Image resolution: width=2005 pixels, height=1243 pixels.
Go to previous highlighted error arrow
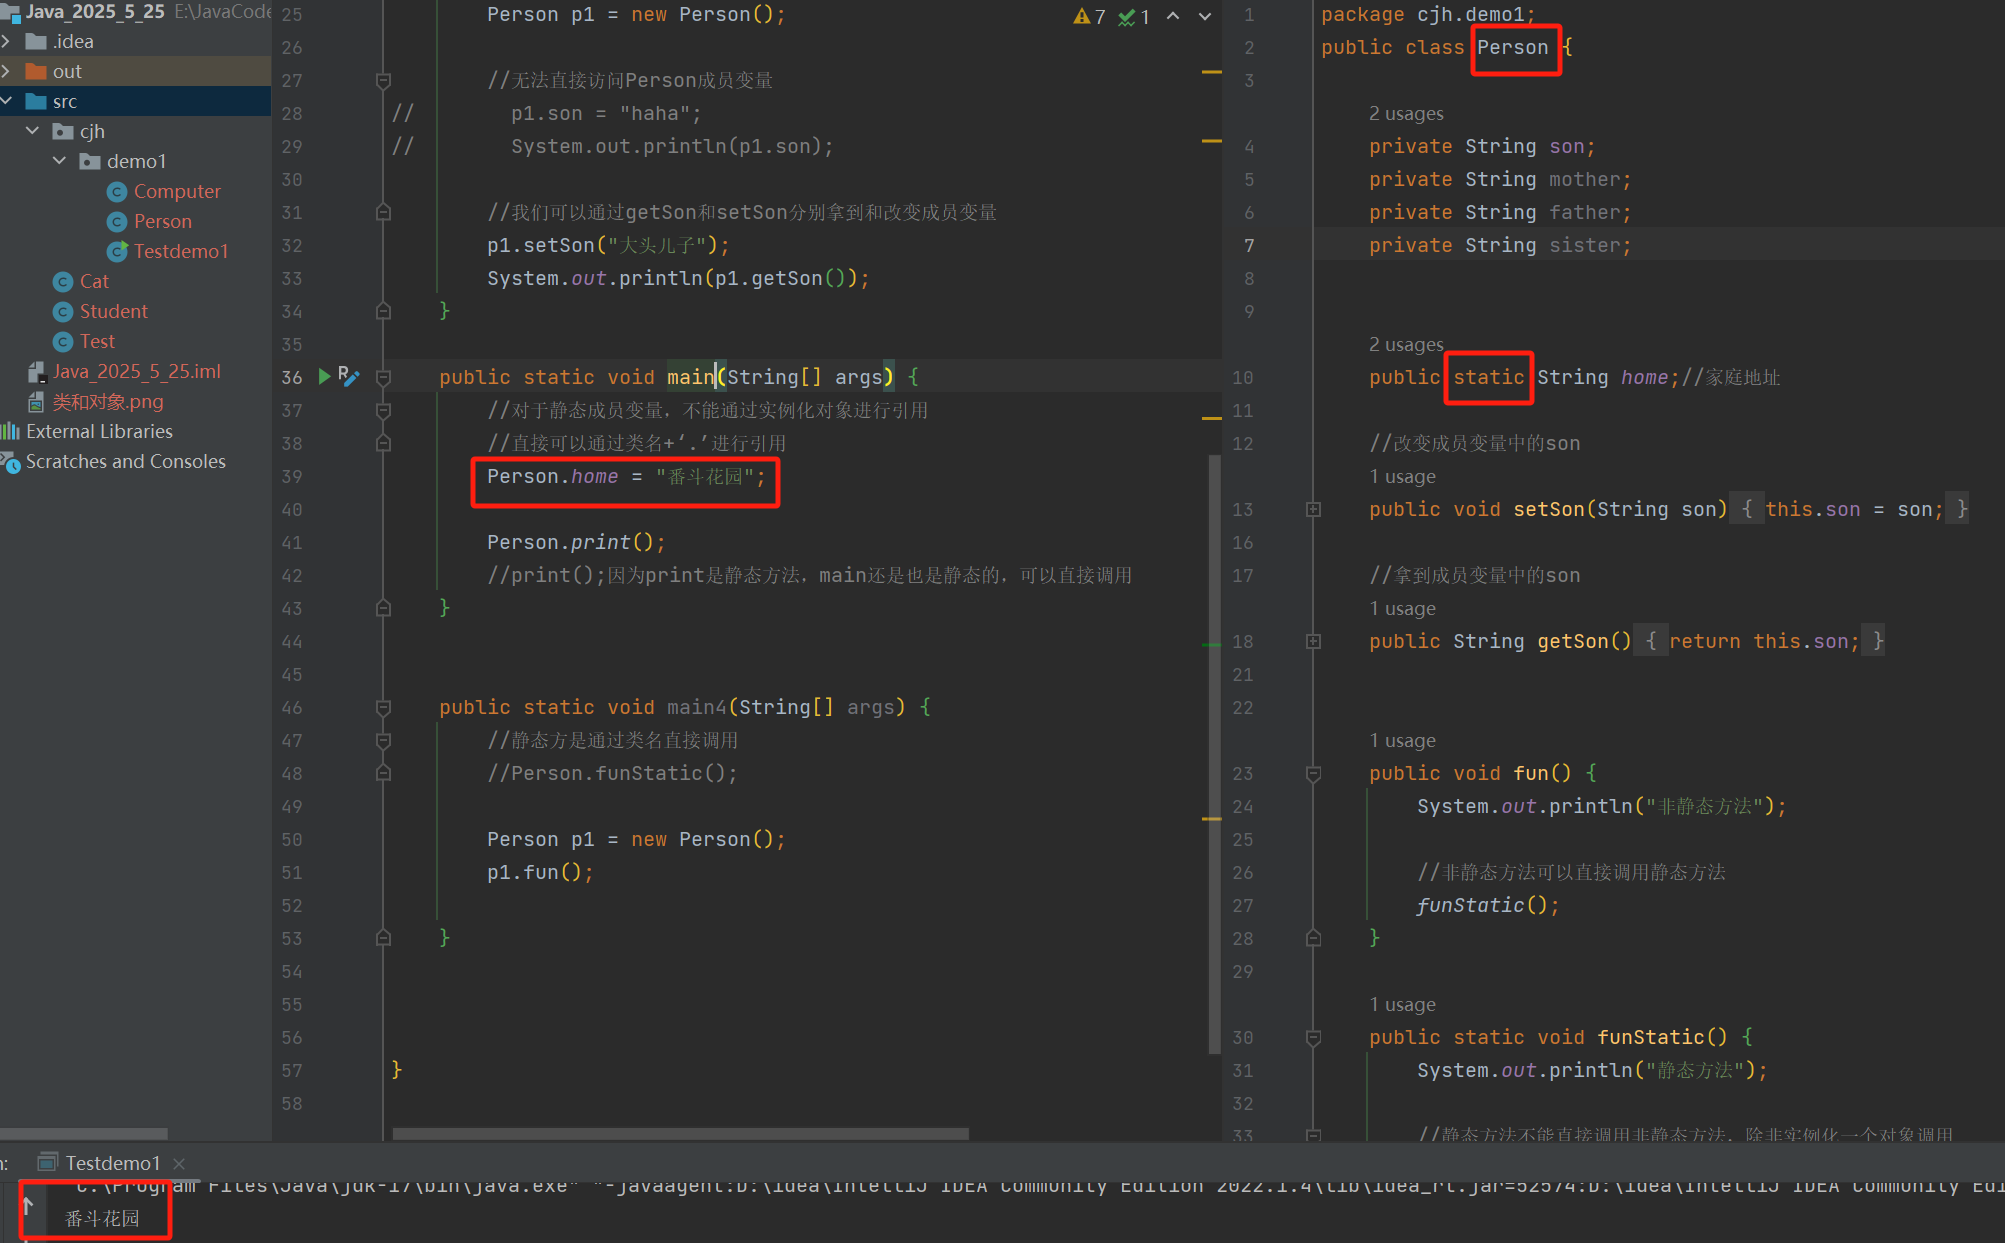1173,16
